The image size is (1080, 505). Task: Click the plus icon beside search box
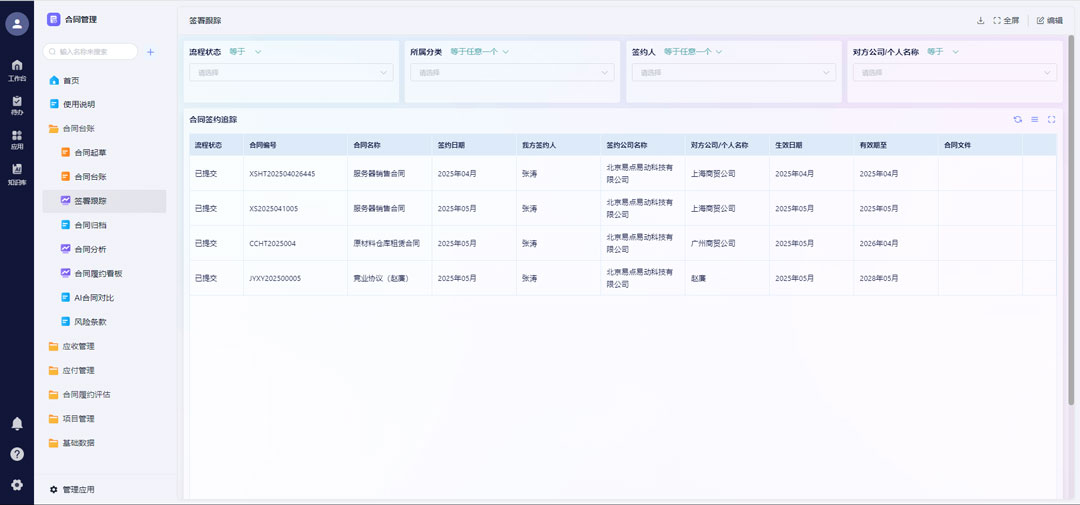tap(150, 52)
